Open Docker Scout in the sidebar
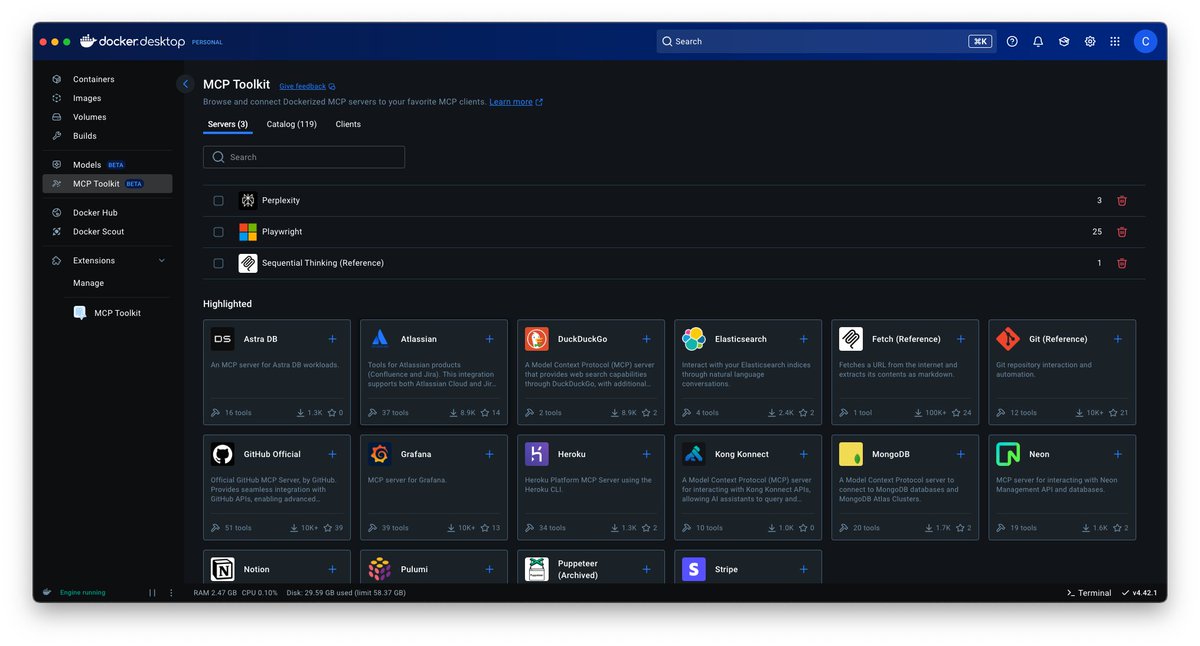The width and height of the screenshot is (1200, 646). (x=107, y=232)
